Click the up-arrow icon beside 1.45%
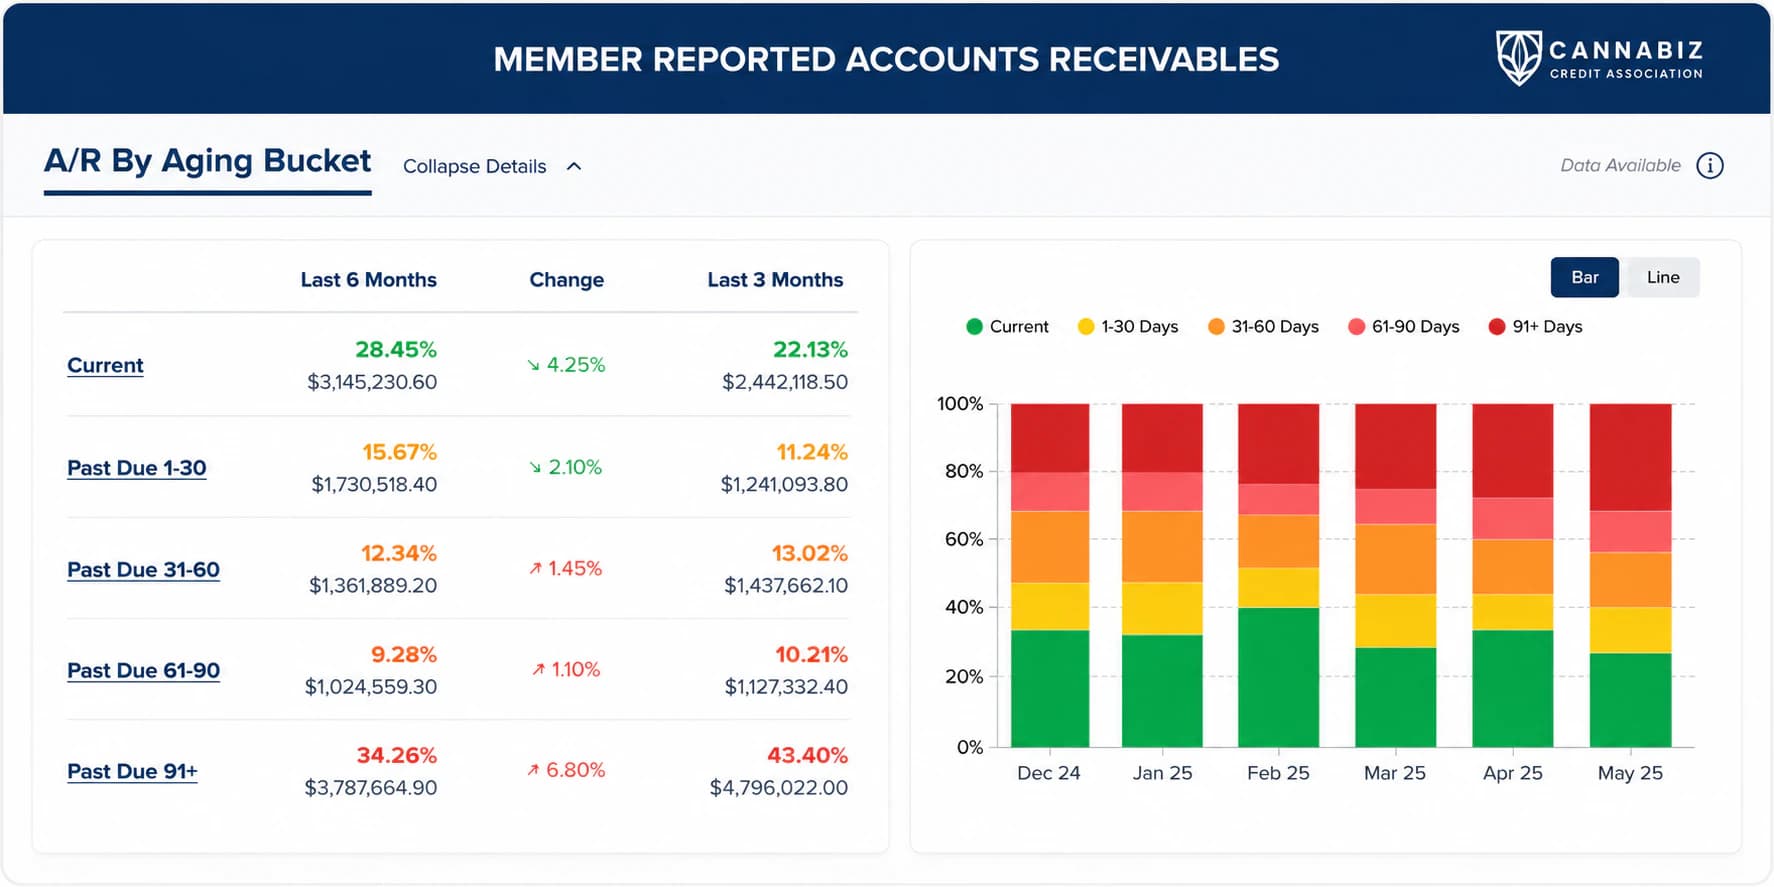This screenshot has width=1774, height=887. (x=536, y=568)
